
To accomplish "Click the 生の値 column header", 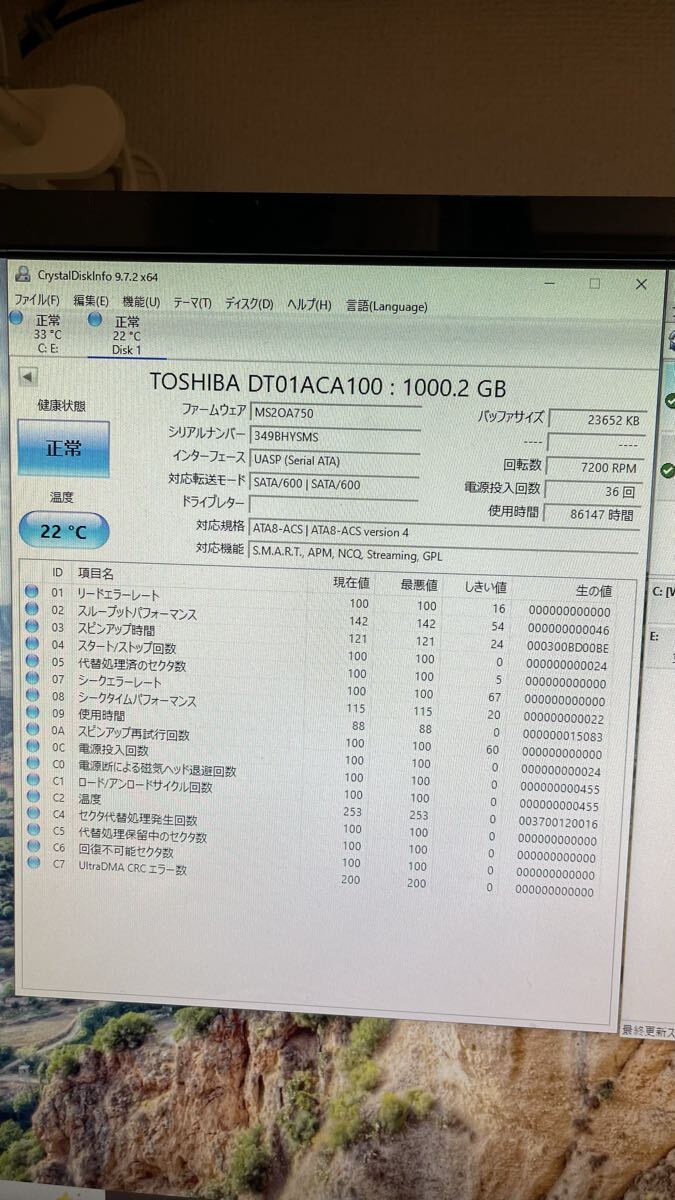I will [592, 591].
